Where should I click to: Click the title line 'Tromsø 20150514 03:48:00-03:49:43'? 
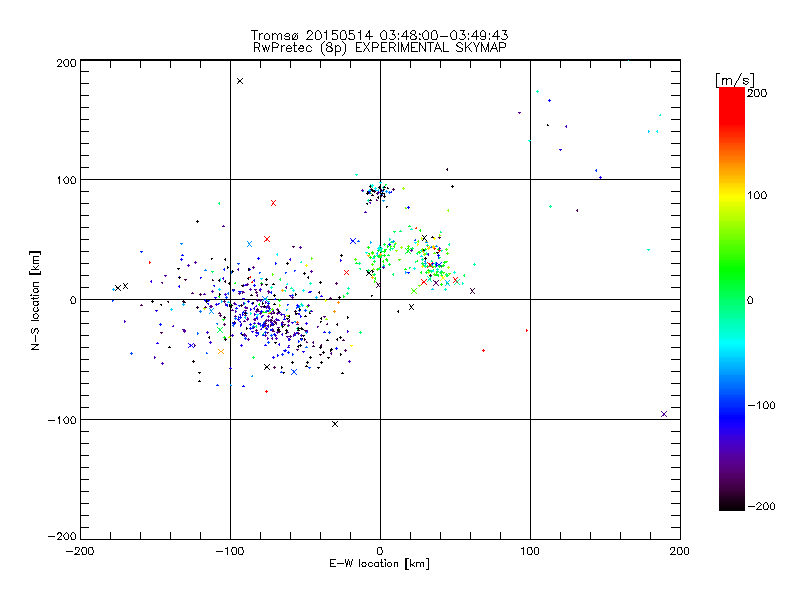pos(379,35)
